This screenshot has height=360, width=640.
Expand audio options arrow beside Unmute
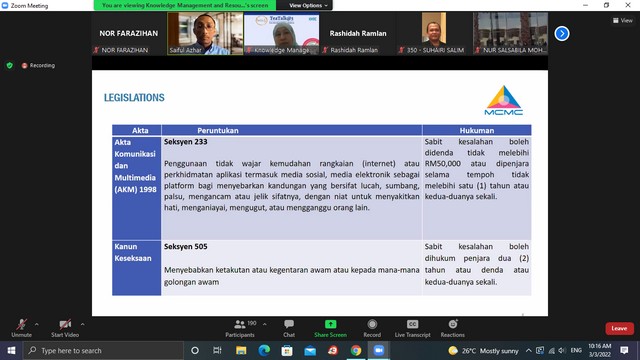37,324
